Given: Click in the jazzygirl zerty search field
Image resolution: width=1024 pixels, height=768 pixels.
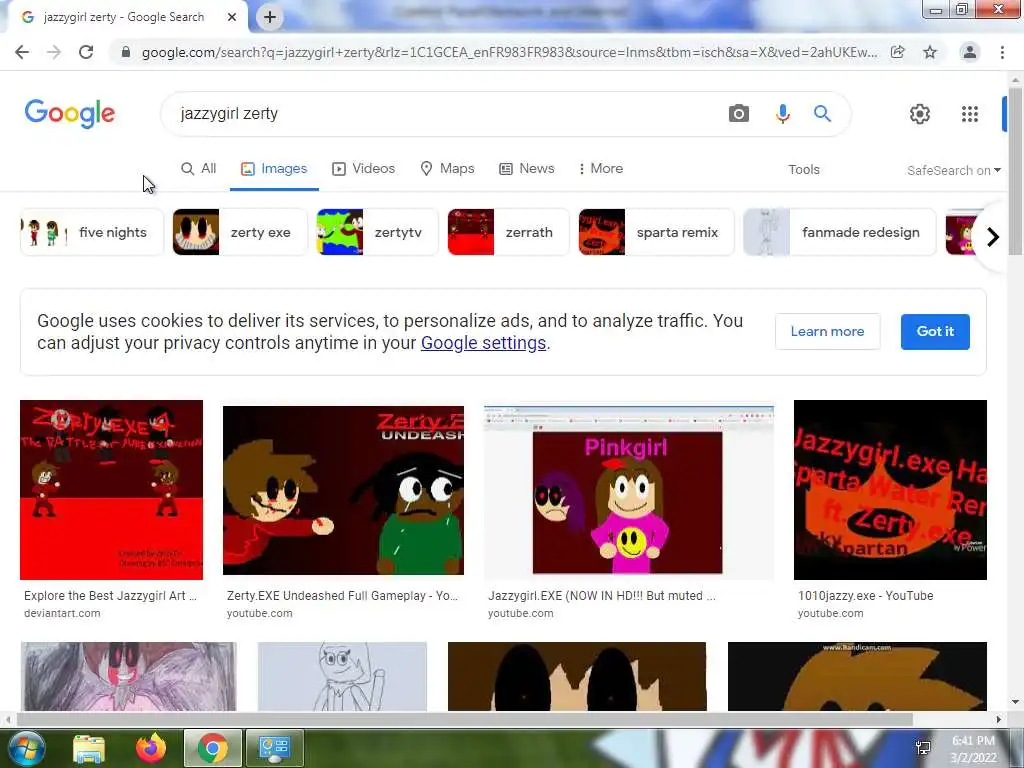Looking at the screenshot, I should pyautogui.click(x=444, y=114).
